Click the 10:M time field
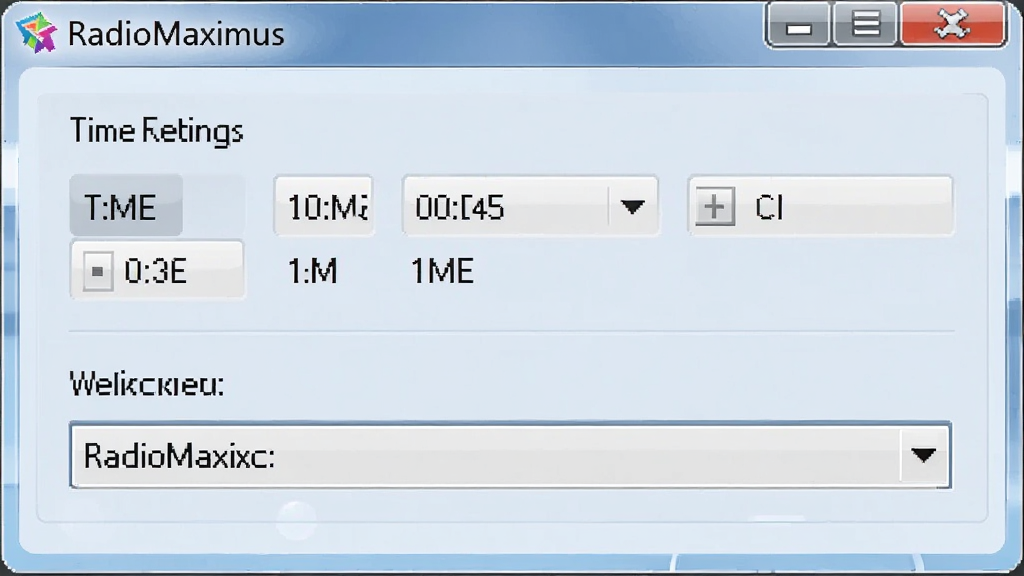1024x576 pixels. pyautogui.click(x=324, y=206)
